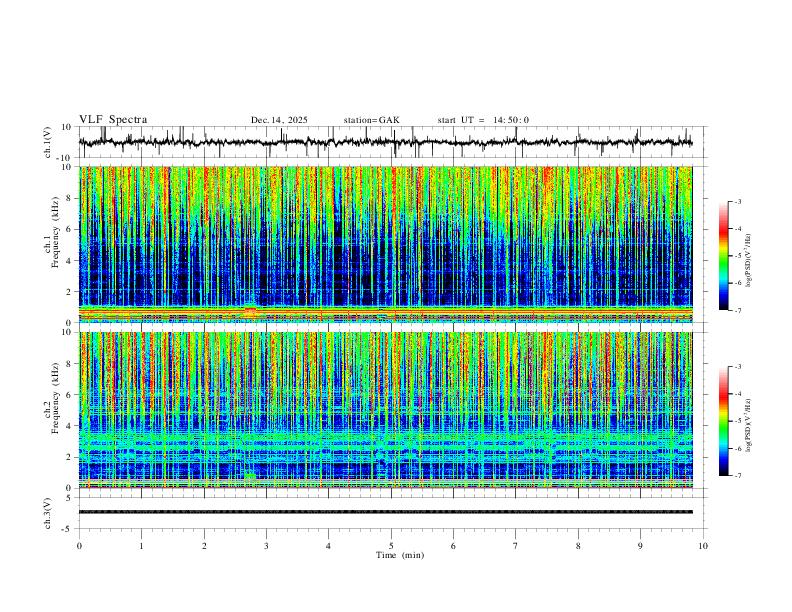Click the 'start UT = 14:50:0' text

click(483, 120)
